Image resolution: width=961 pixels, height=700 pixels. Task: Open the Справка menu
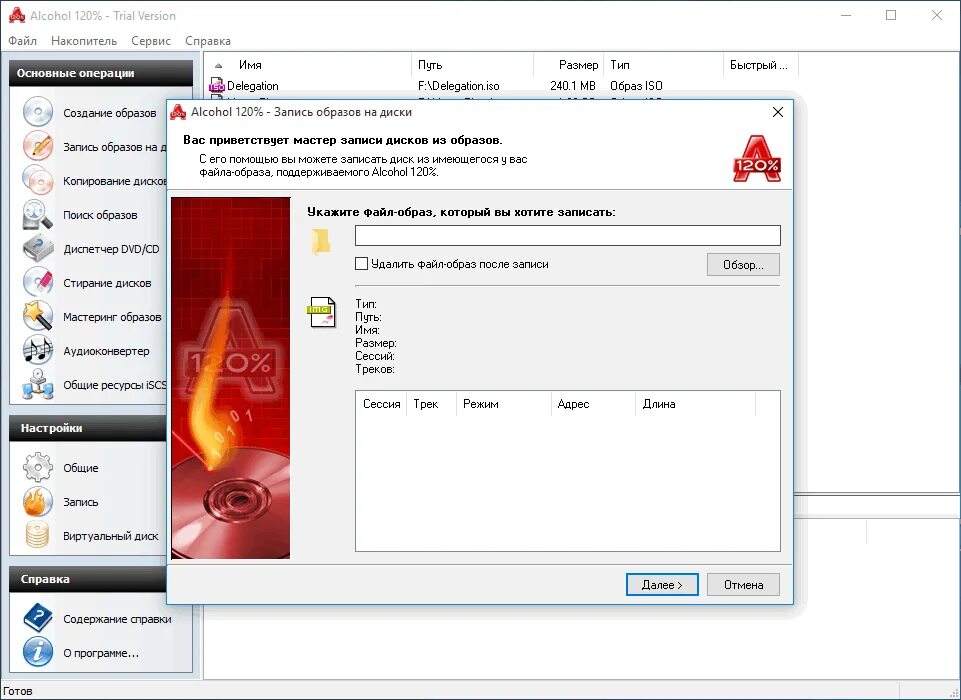tap(208, 41)
